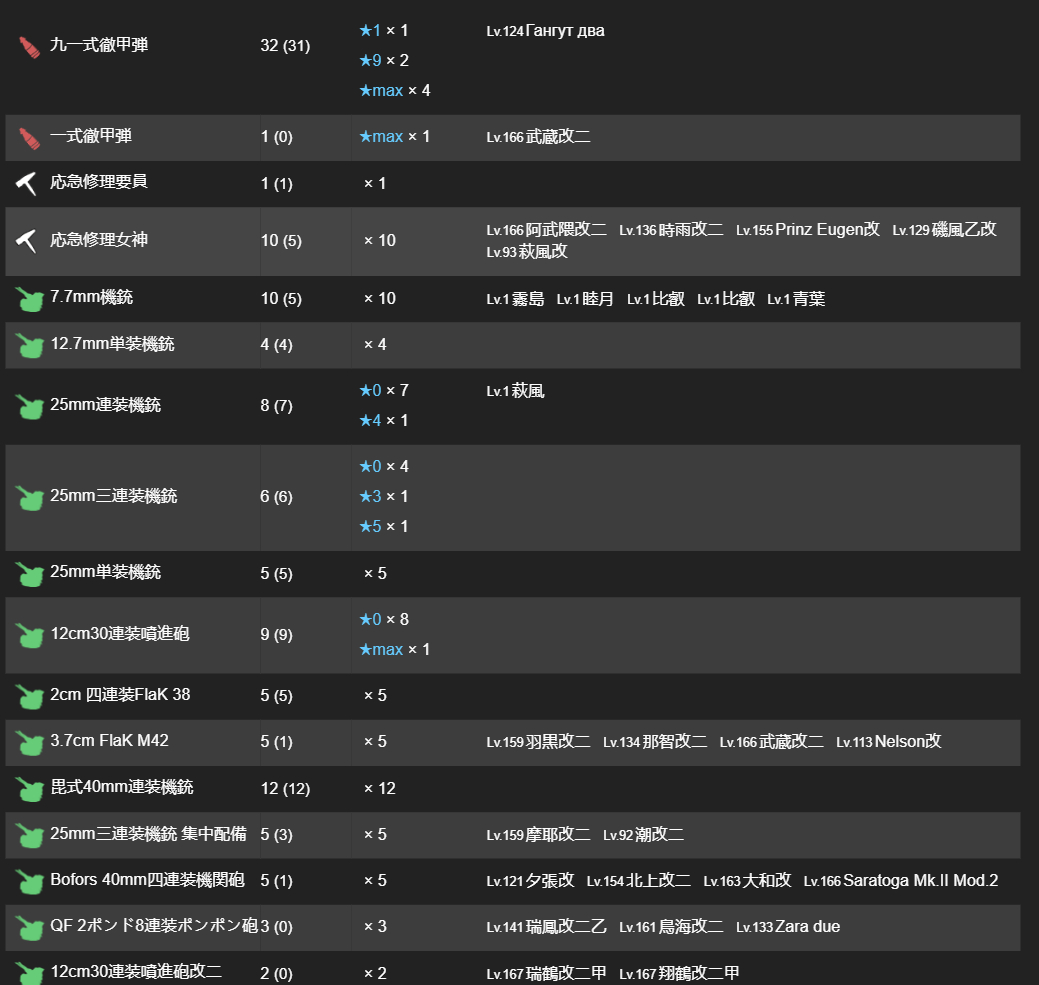Click ship Lv.136 時雨改二

tap(671, 230)
